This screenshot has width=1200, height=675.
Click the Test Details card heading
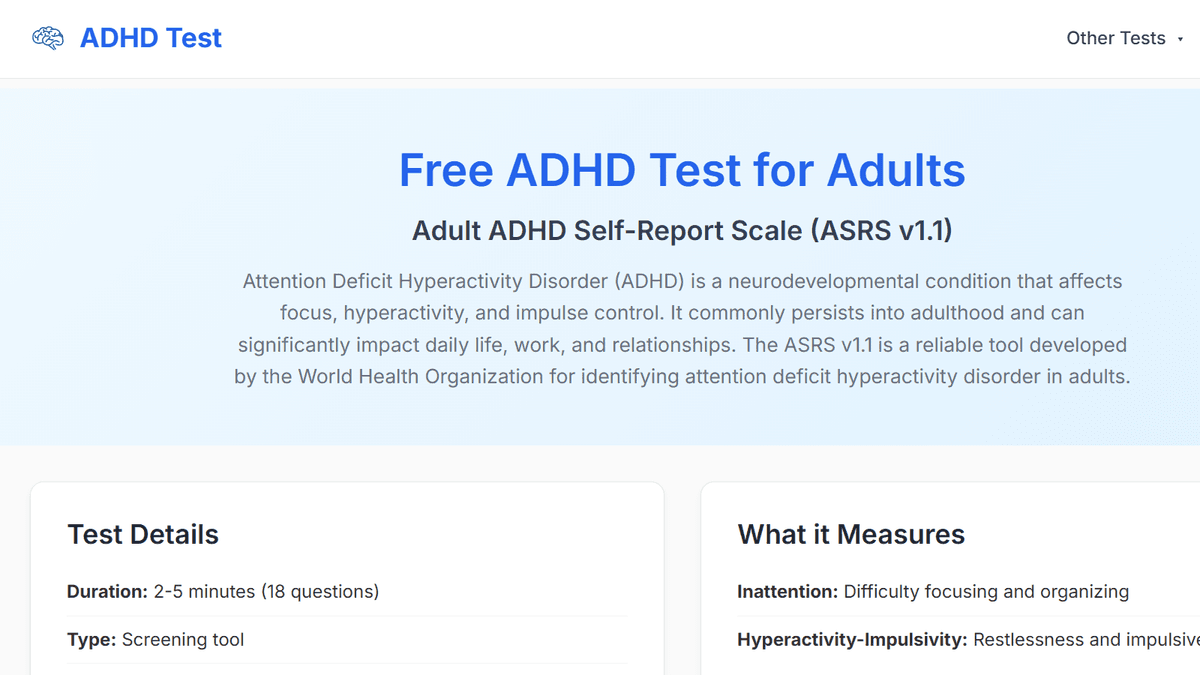click(x=143, y=535)
